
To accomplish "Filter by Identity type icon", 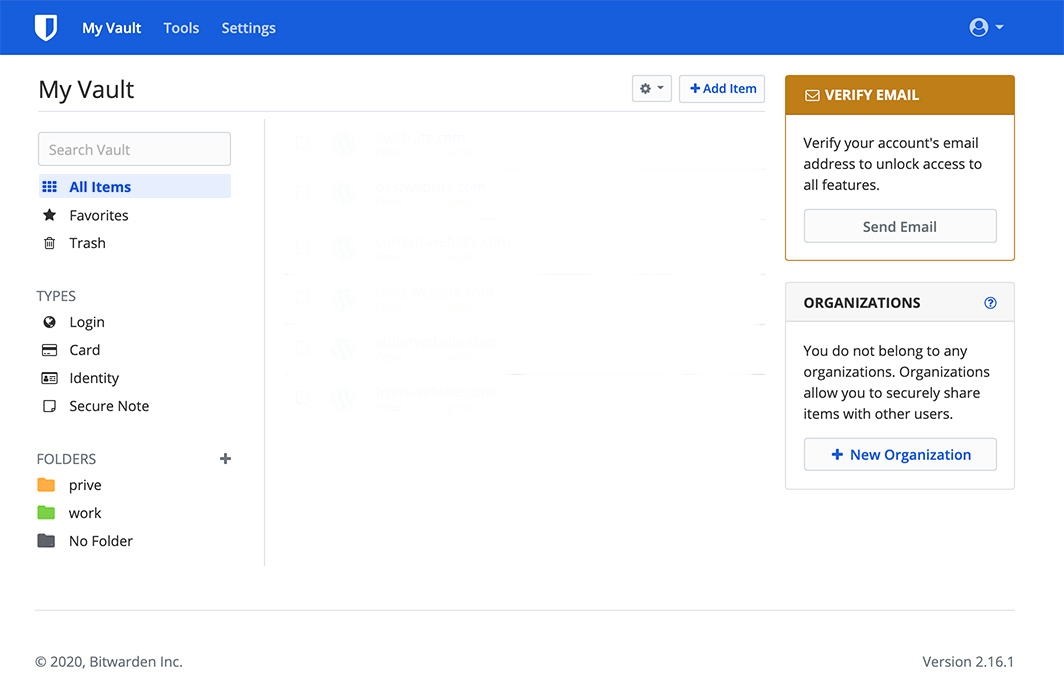I will [50, 378].
